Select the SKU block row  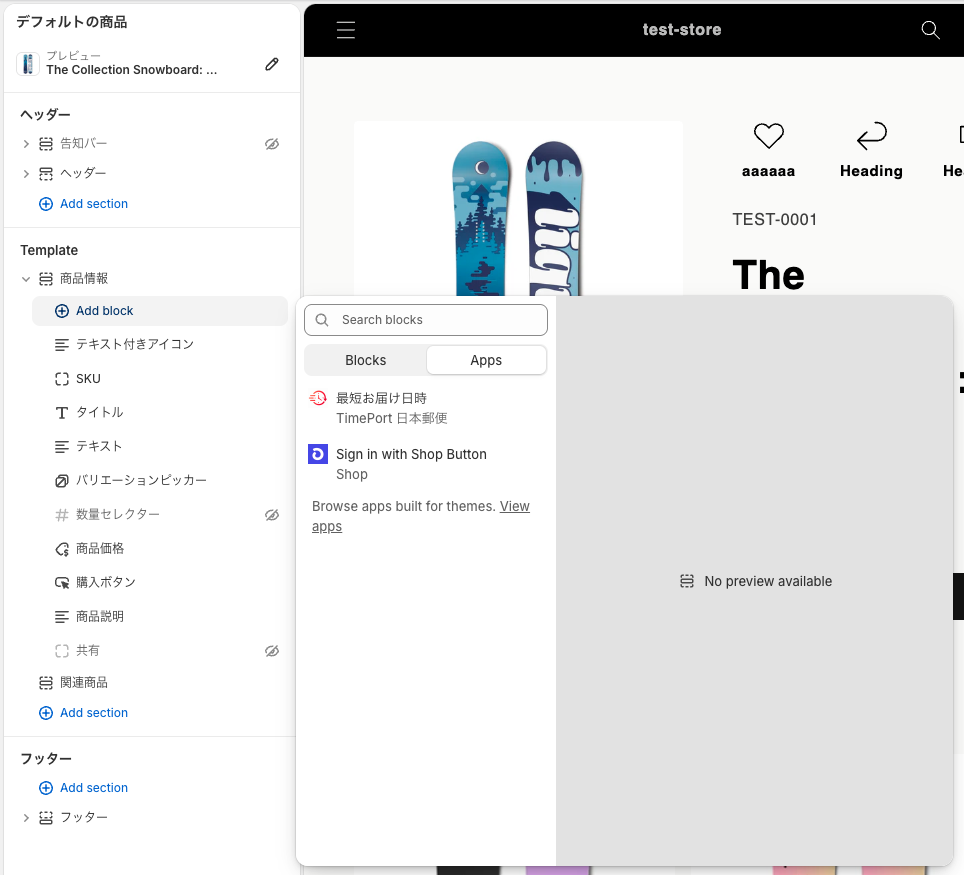click(x=160, y=379)
